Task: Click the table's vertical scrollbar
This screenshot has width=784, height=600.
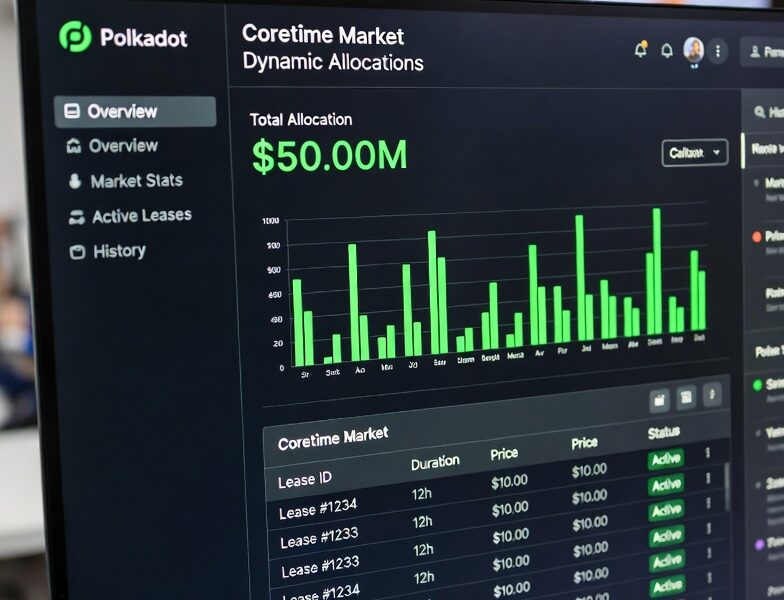Action: tap(726, 486)
